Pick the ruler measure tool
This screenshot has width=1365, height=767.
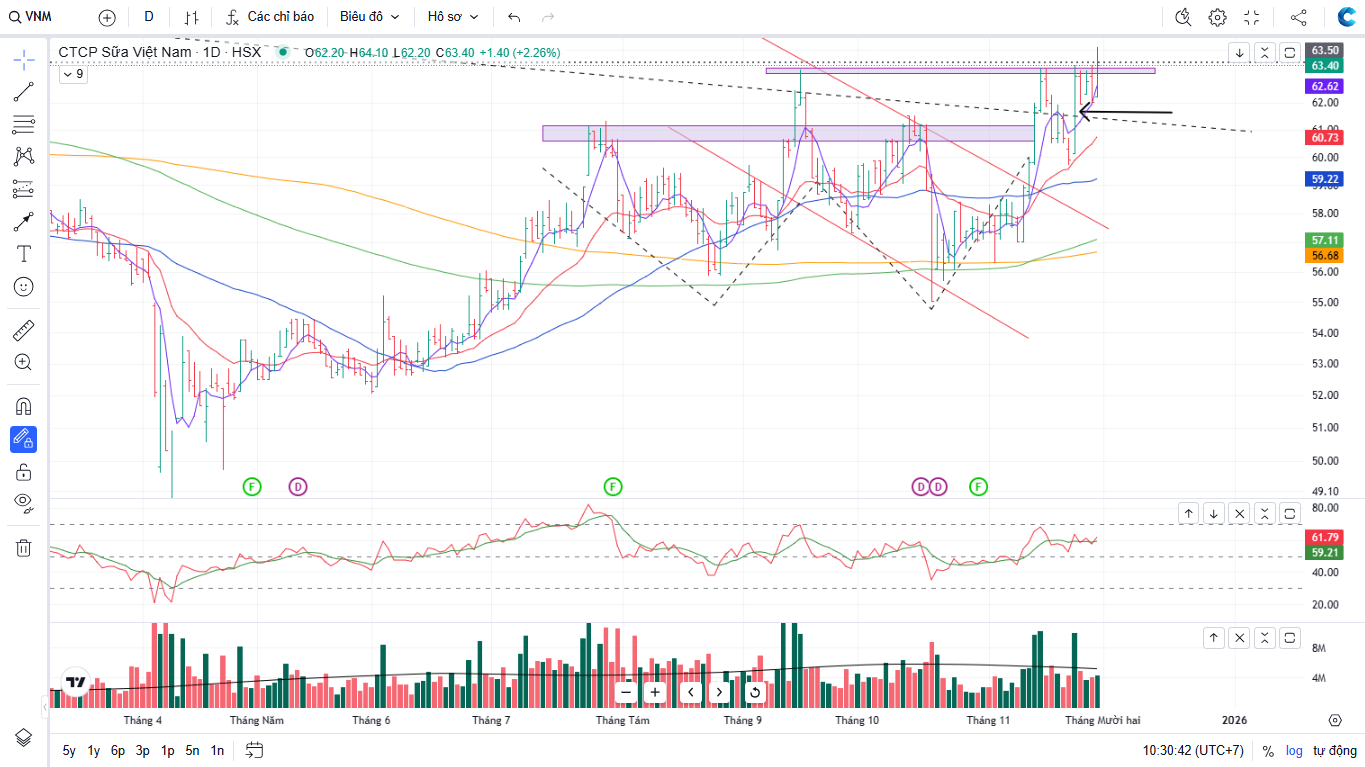point(24,329)
